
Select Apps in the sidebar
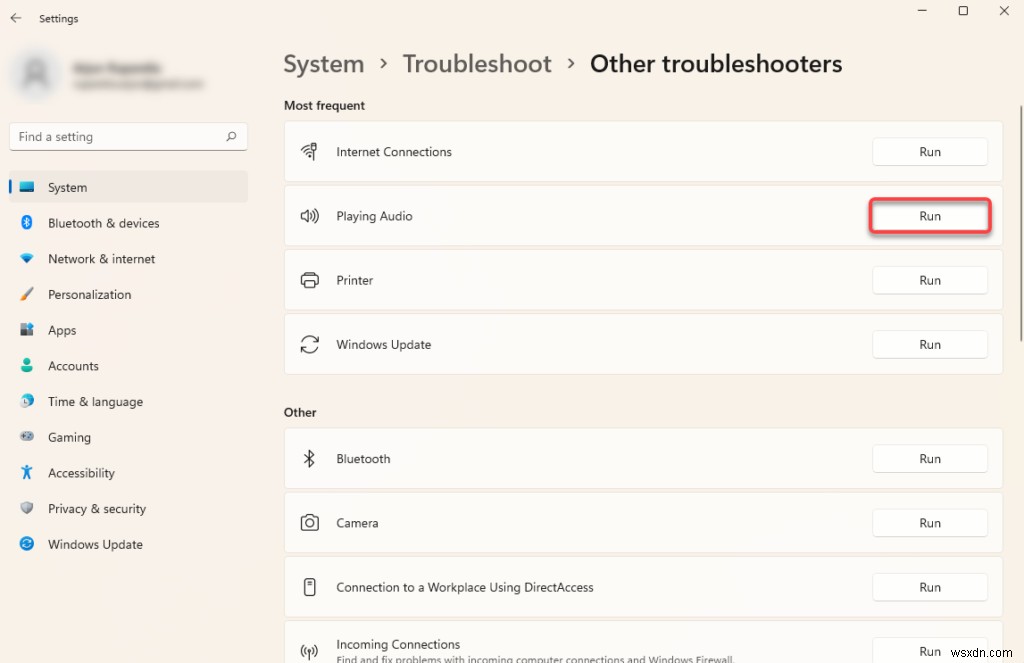coord(62,330)
